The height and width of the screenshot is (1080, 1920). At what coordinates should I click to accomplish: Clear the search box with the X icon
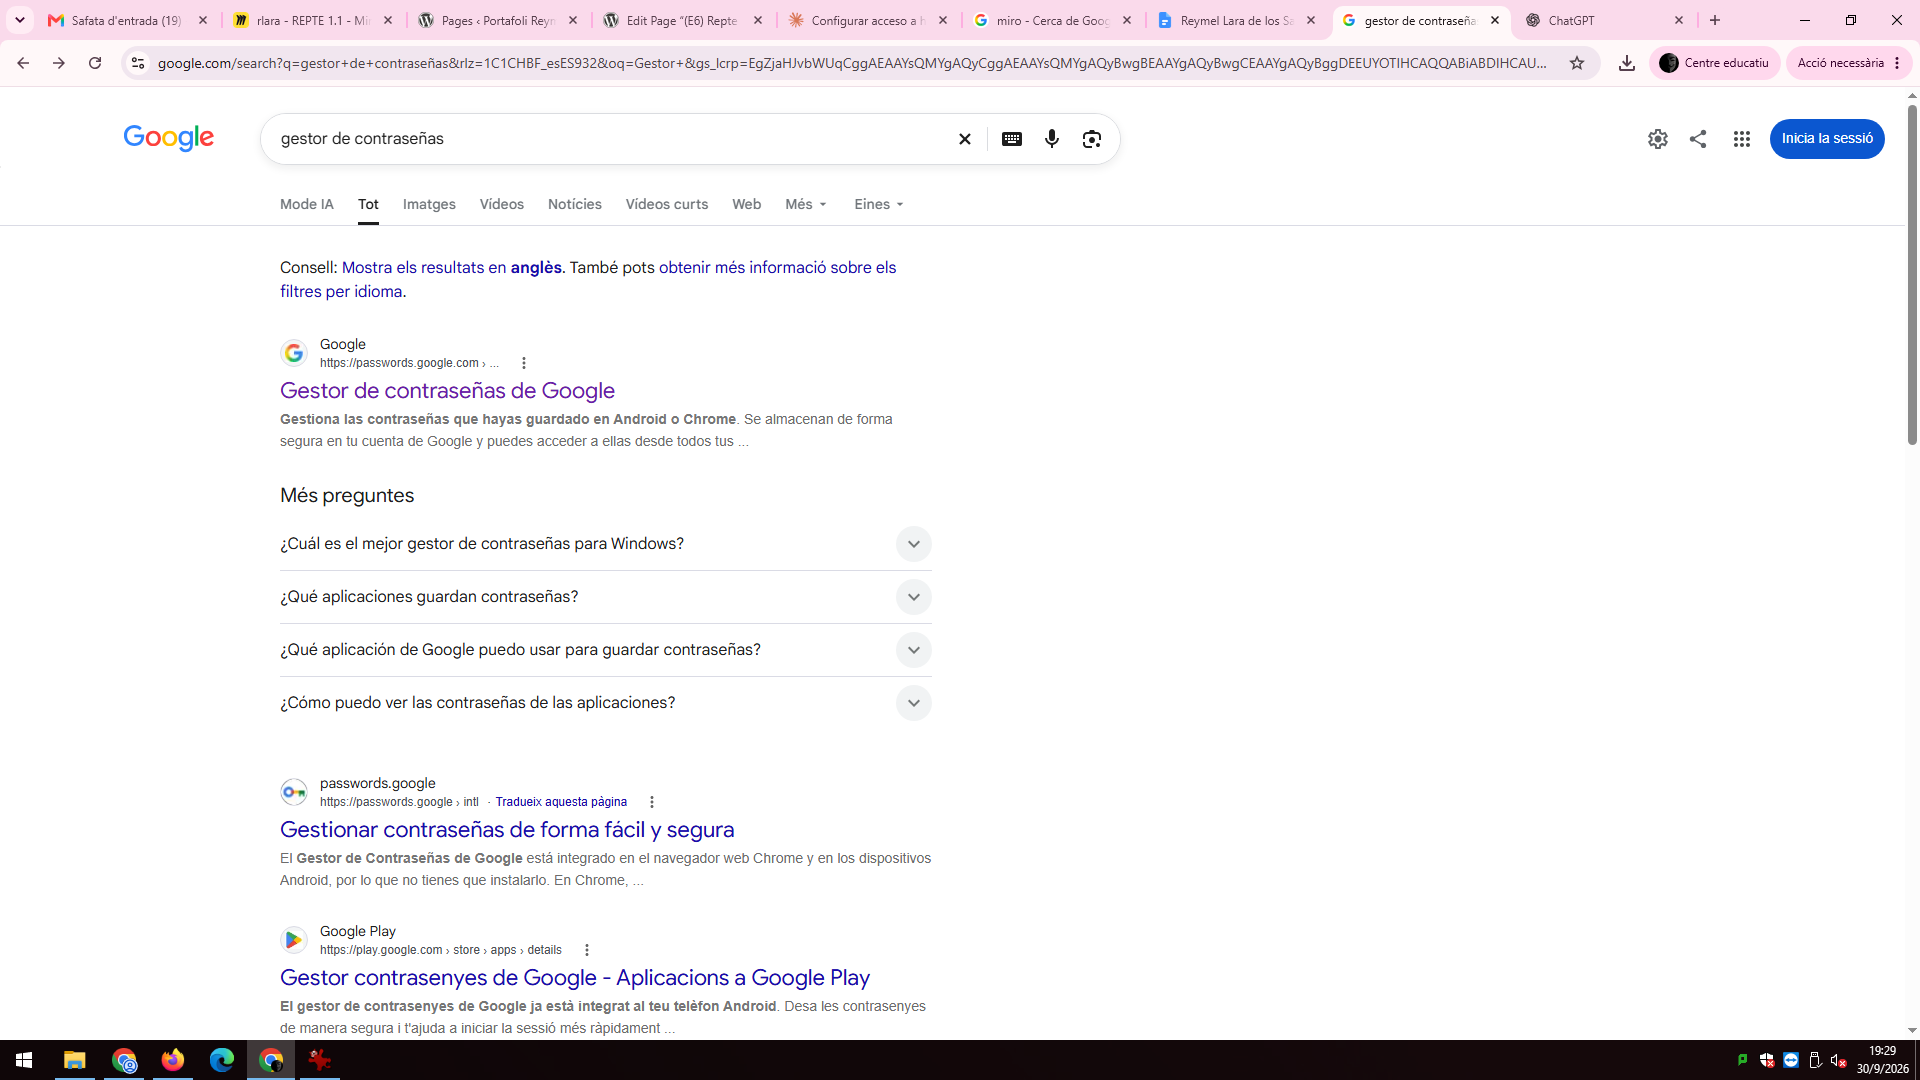(x=964, y=139)
